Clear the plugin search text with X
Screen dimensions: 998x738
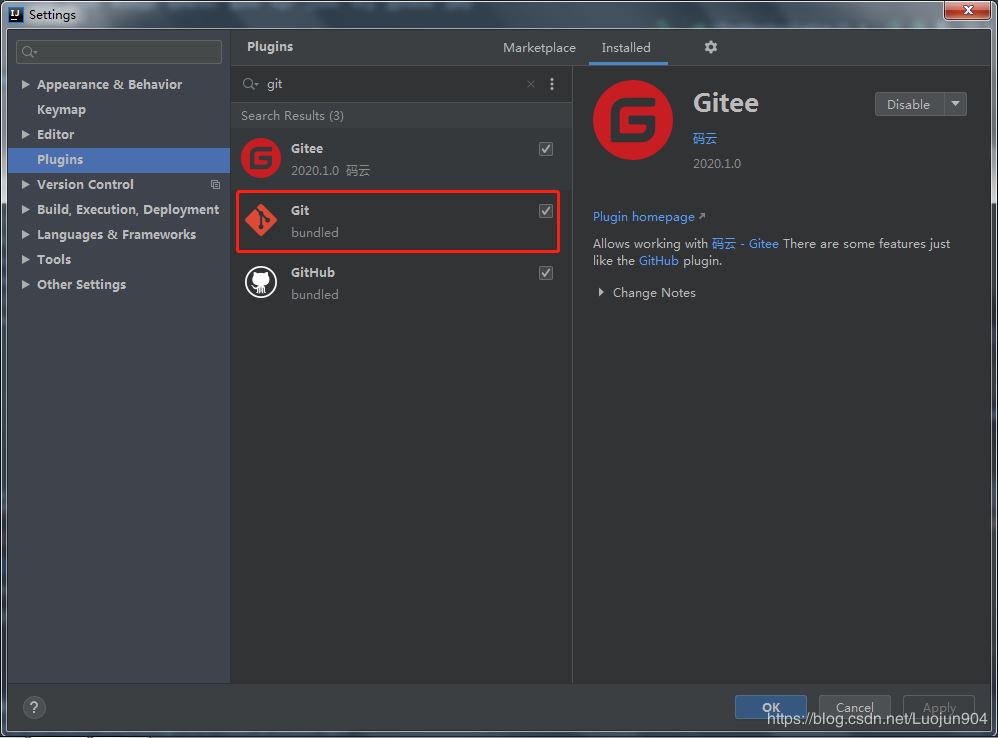pos(530,84)
